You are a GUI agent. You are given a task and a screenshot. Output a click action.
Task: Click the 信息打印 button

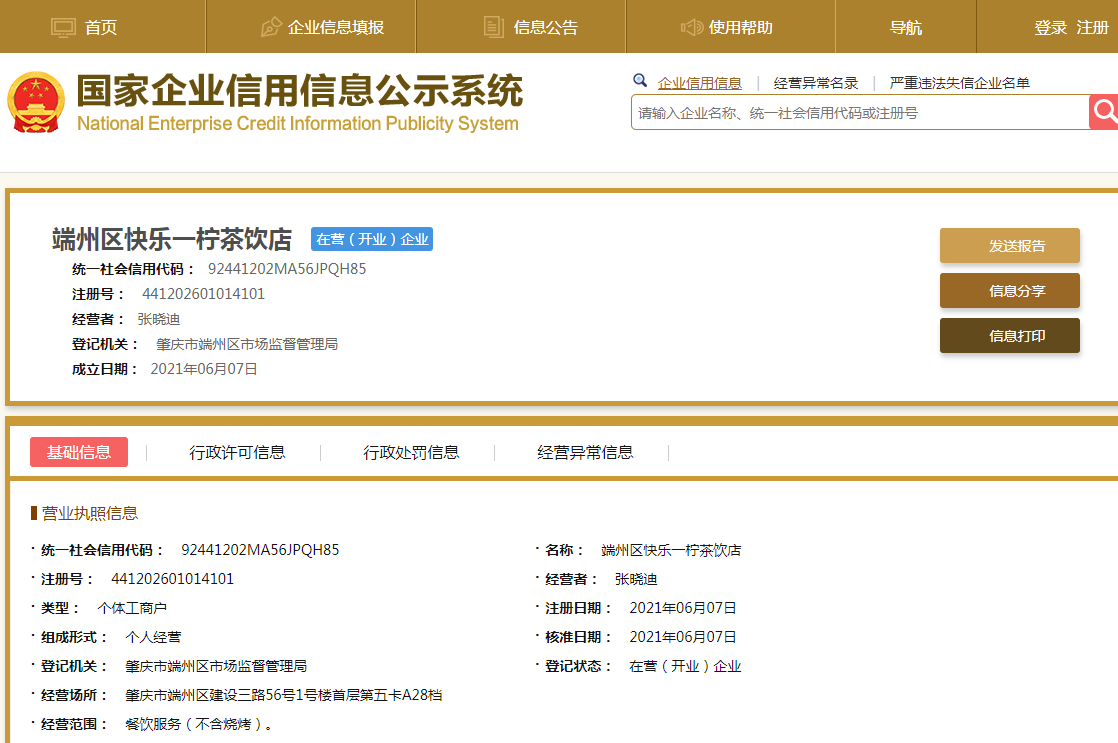pyautogui.click(x=1010, y=336)
